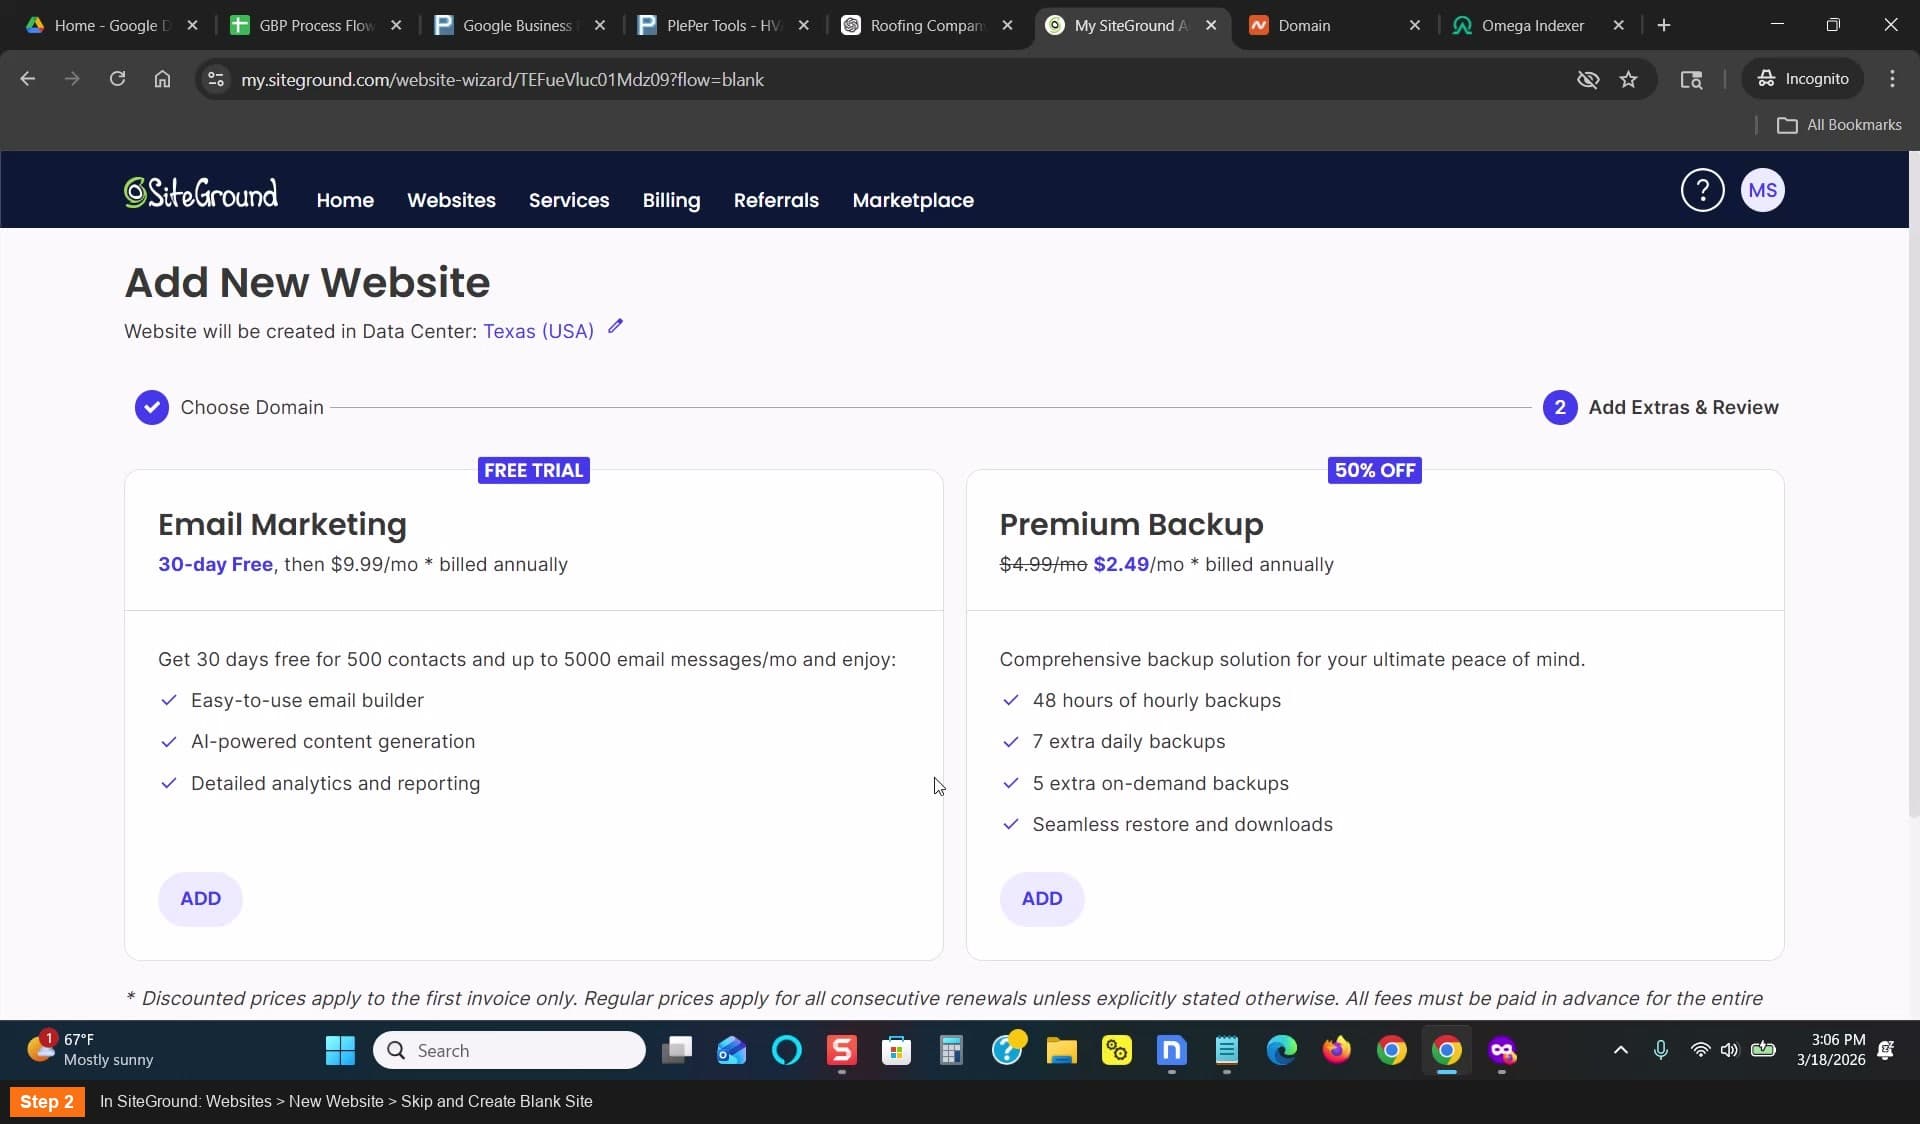Open the help question mark icon
The width and height of the screenshot is (1920, 1124).
coord(1702,190)
